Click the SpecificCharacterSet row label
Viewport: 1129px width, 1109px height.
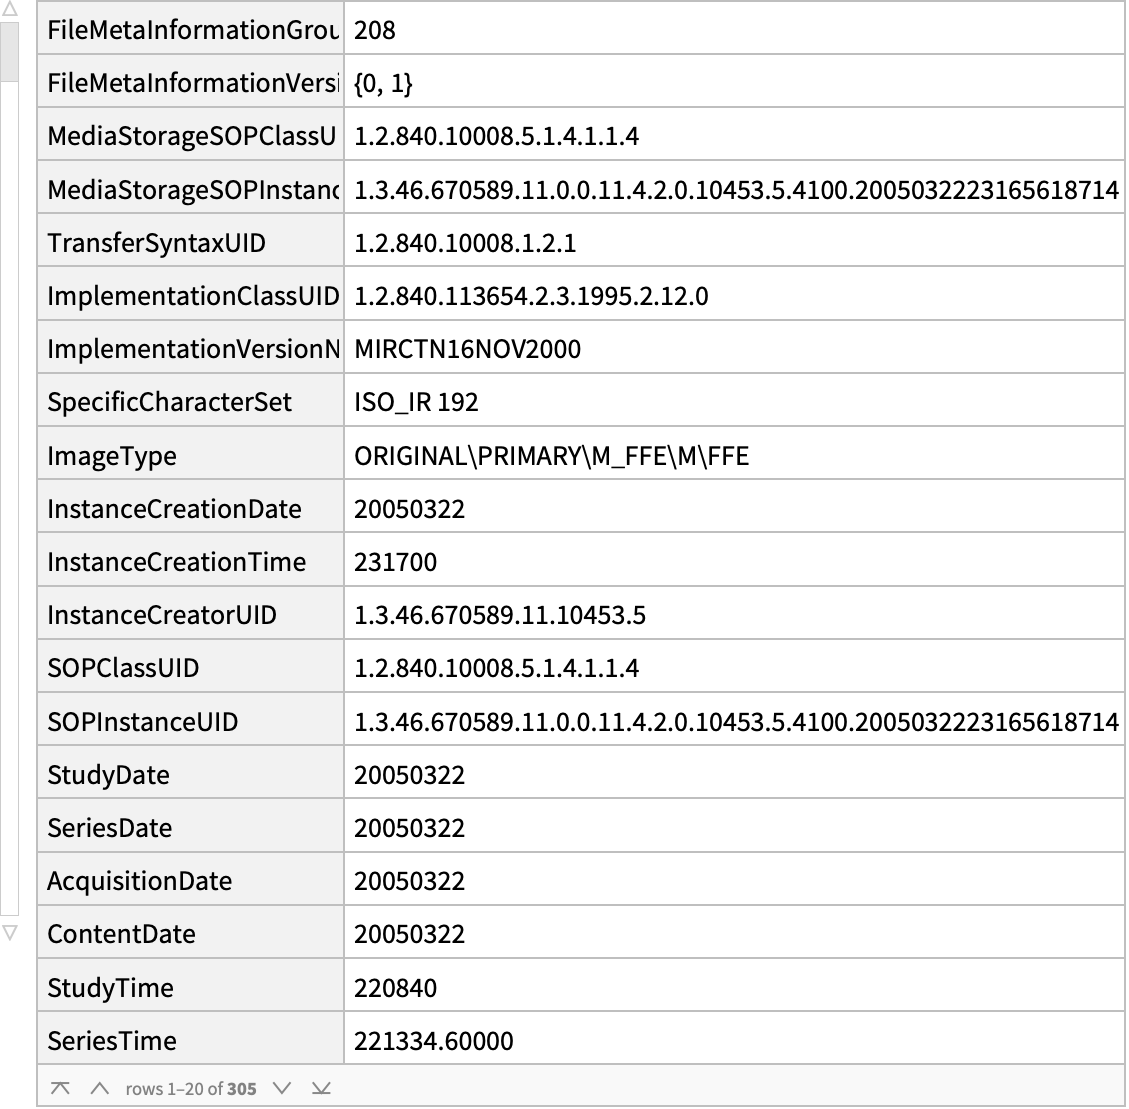[169, 402]
